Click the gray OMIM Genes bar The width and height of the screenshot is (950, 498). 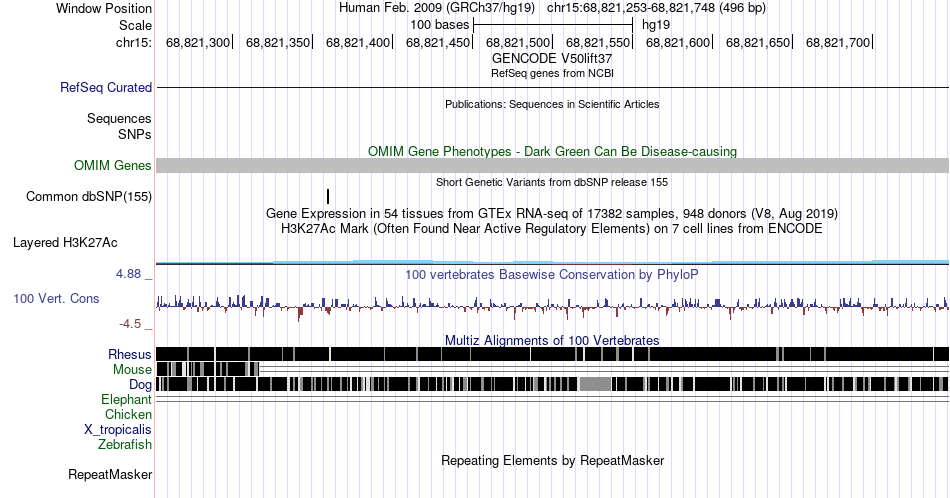[x=552, y=165]
